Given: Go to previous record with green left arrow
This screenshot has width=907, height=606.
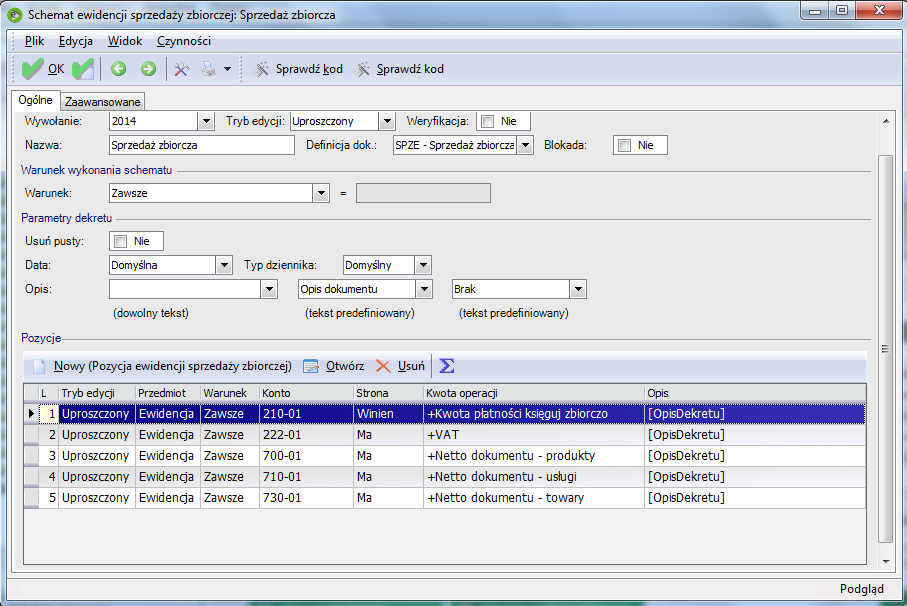Looking at the screenshot, I should pos(119,69).
